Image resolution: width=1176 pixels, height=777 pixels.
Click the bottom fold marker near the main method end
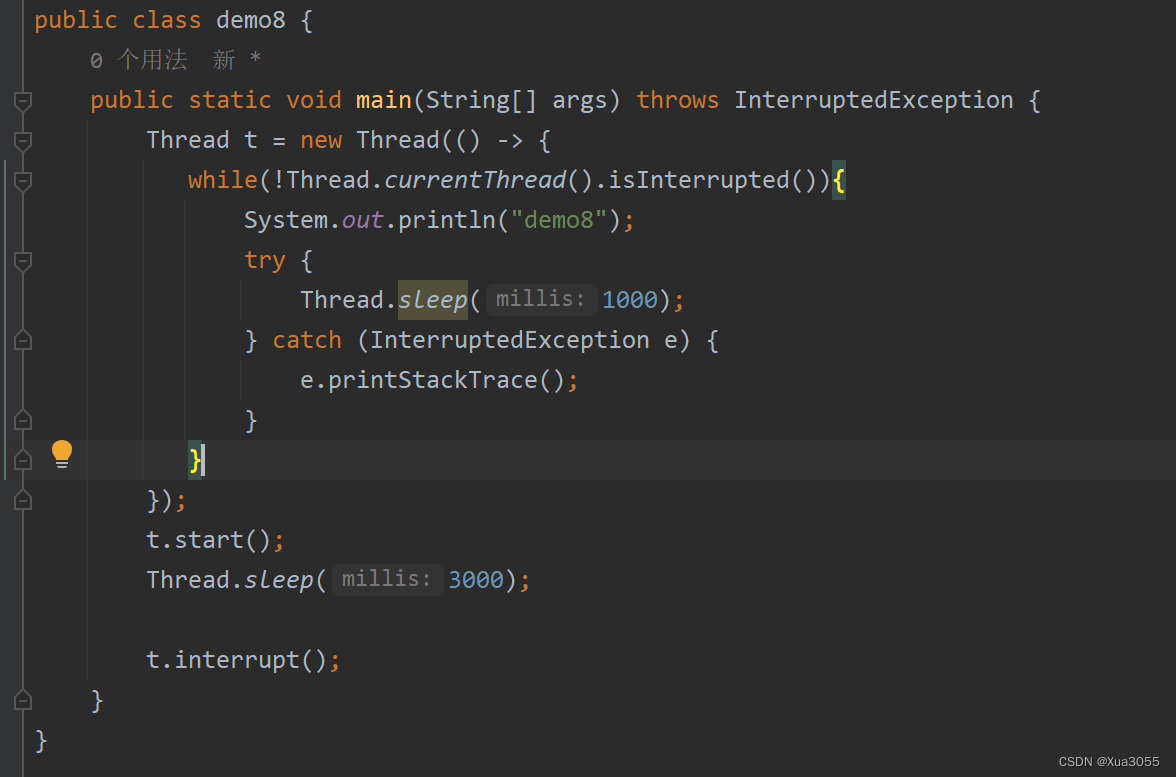coord(22,700)
